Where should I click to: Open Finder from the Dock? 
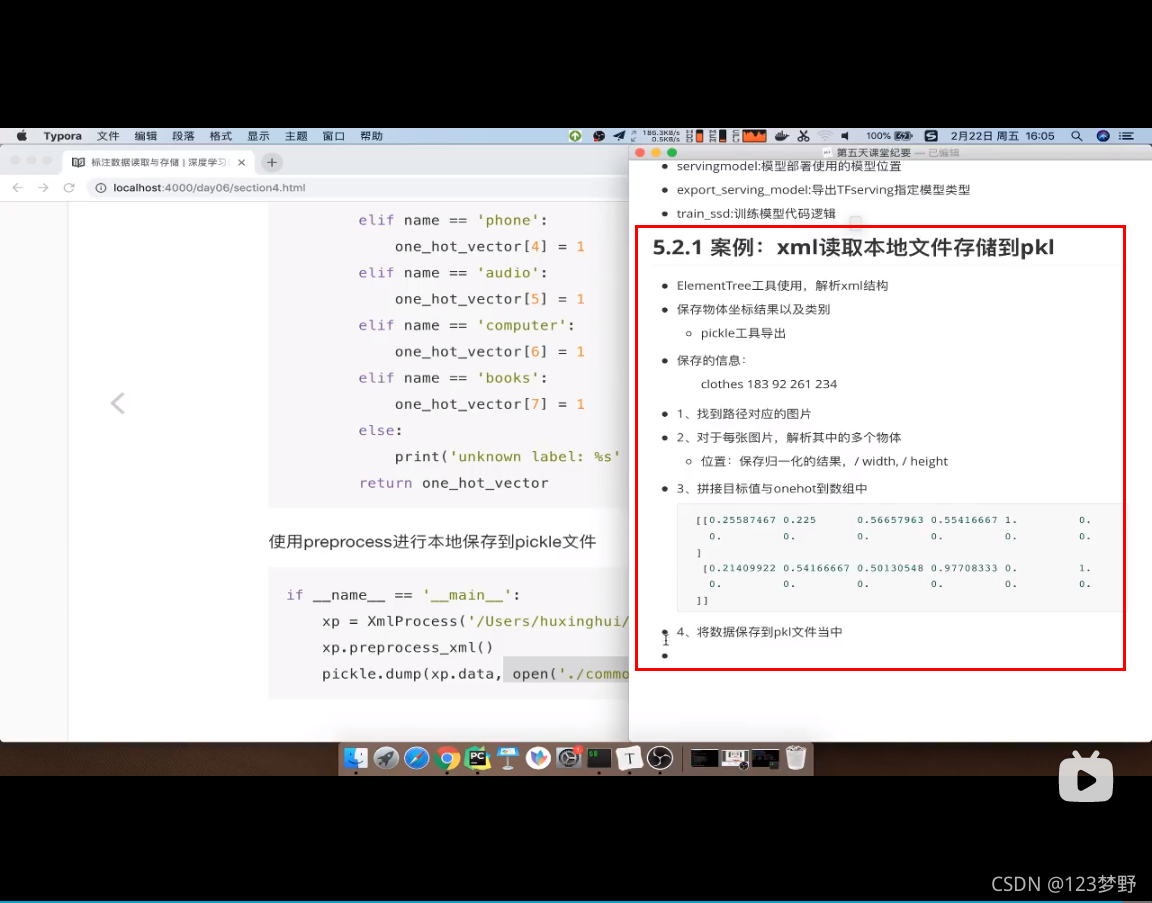[356, 758]
